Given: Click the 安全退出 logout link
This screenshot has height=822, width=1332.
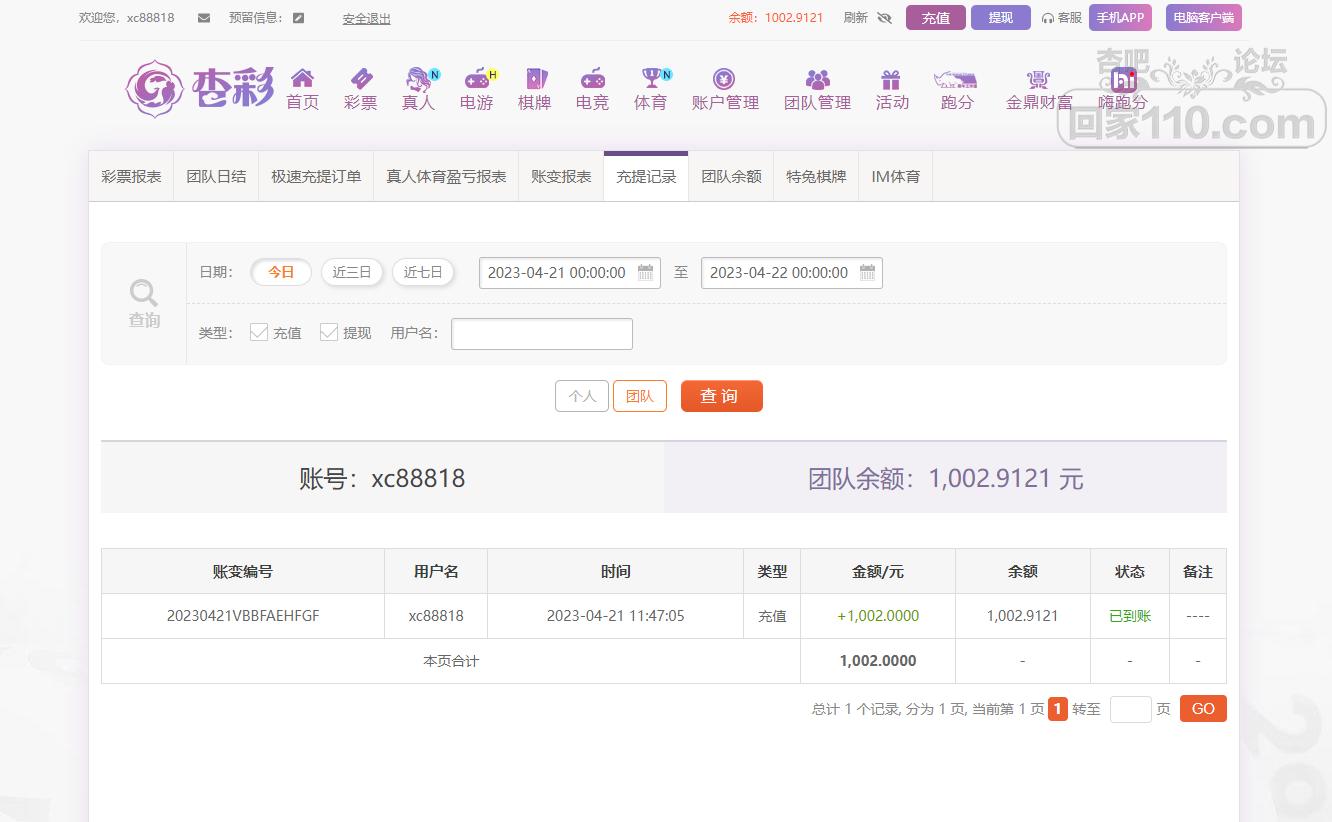Looking at the screenshot, I should (366, 19).
